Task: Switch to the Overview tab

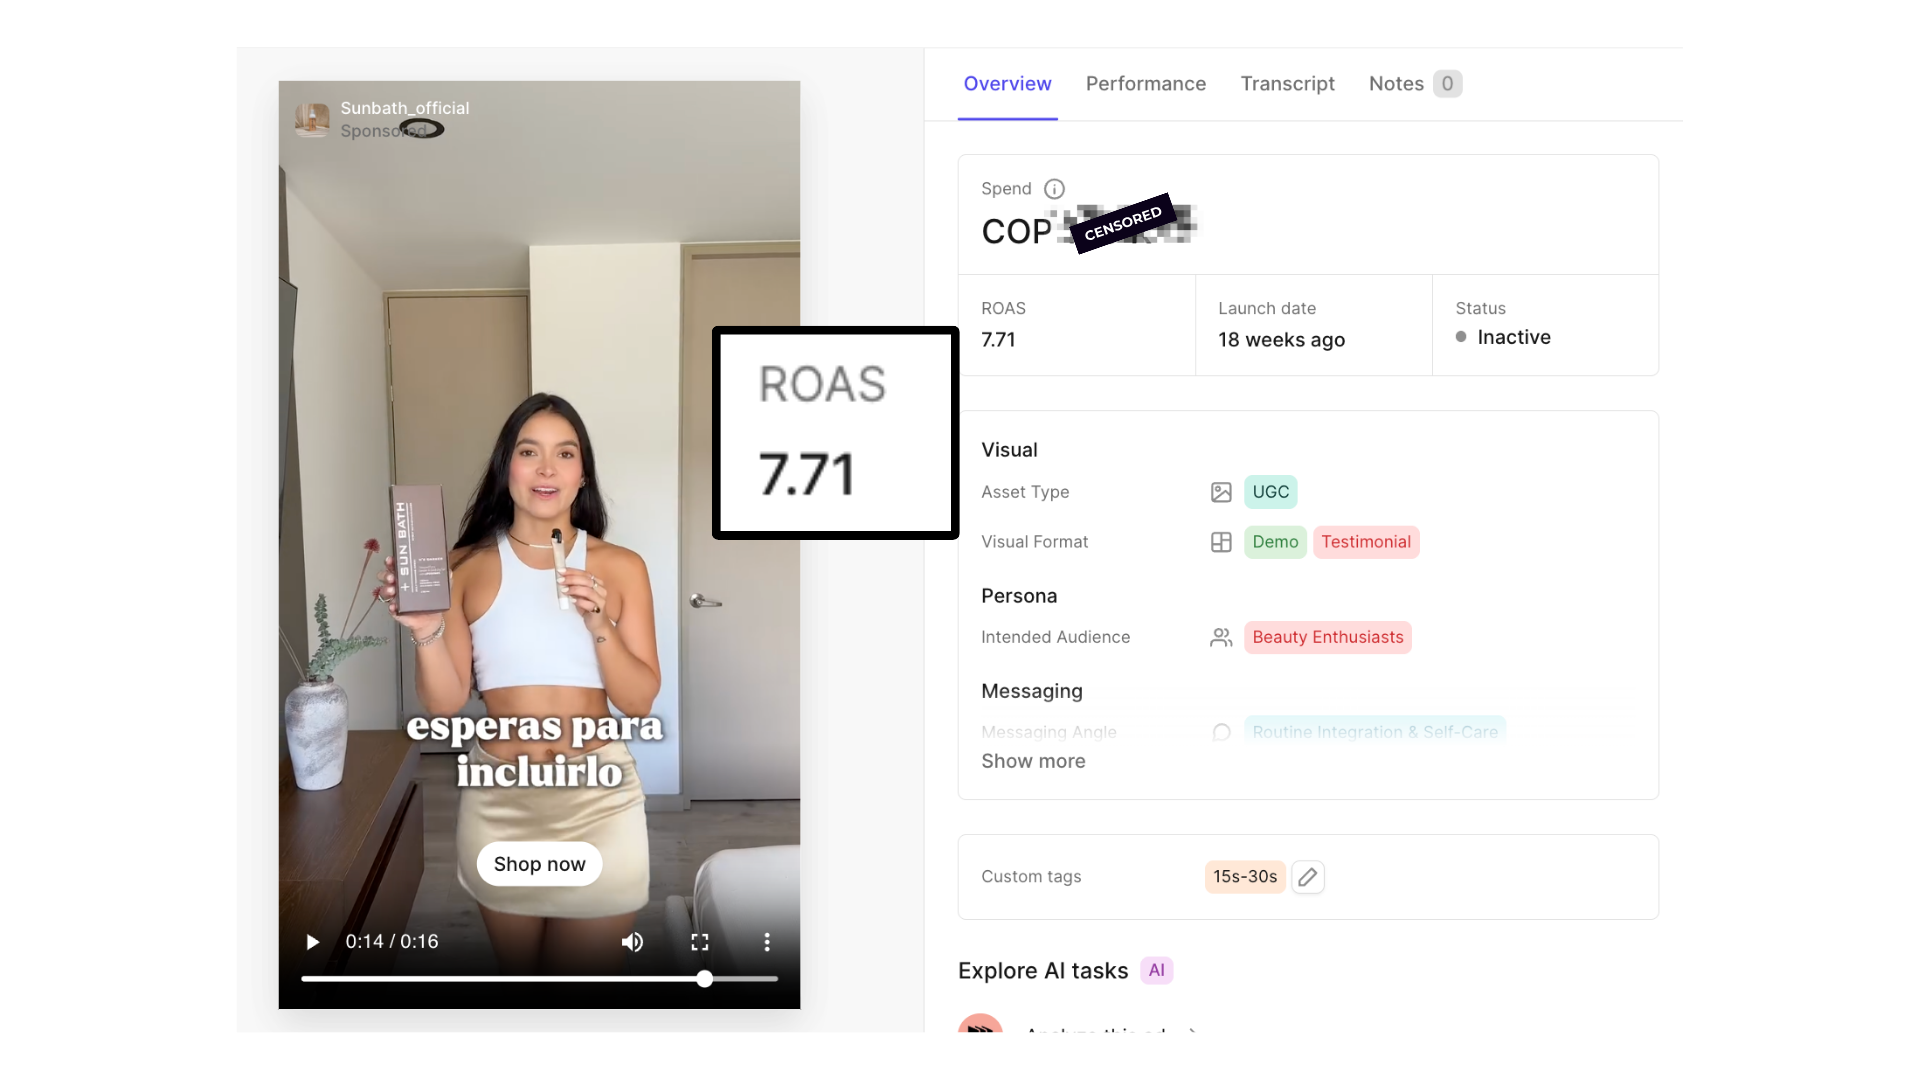Action: click(1007, 84)
